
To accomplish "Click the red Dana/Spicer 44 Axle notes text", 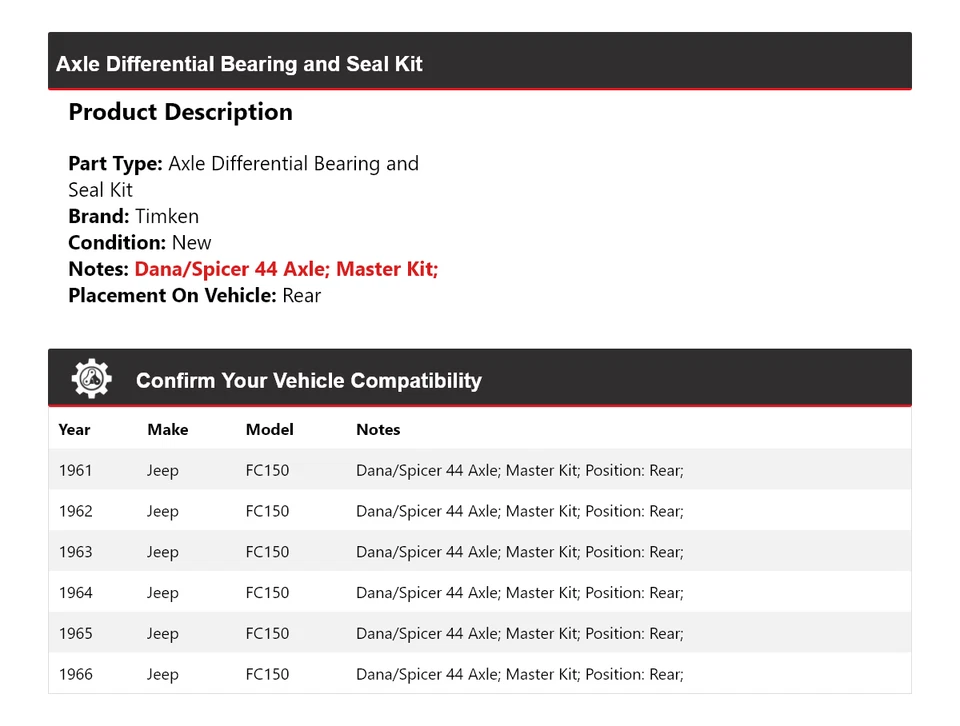I will pyautogui.click(x=286, y=269).
